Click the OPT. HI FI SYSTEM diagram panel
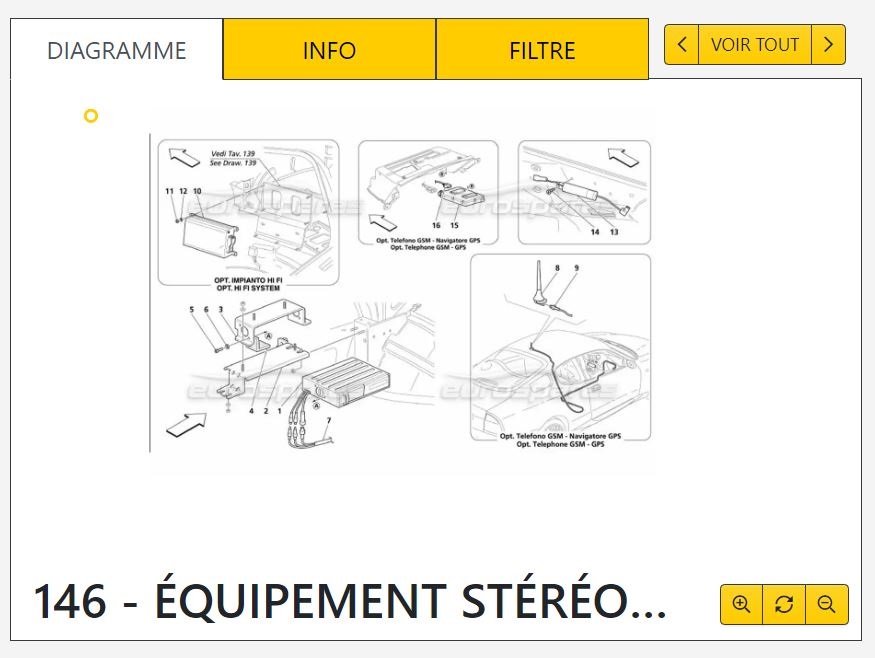Viewport: 875px width, 658px height. [248, 213]
